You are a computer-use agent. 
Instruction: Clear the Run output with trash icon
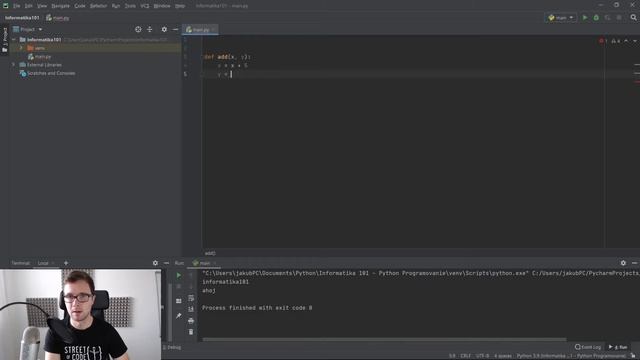tap(191, 332)
